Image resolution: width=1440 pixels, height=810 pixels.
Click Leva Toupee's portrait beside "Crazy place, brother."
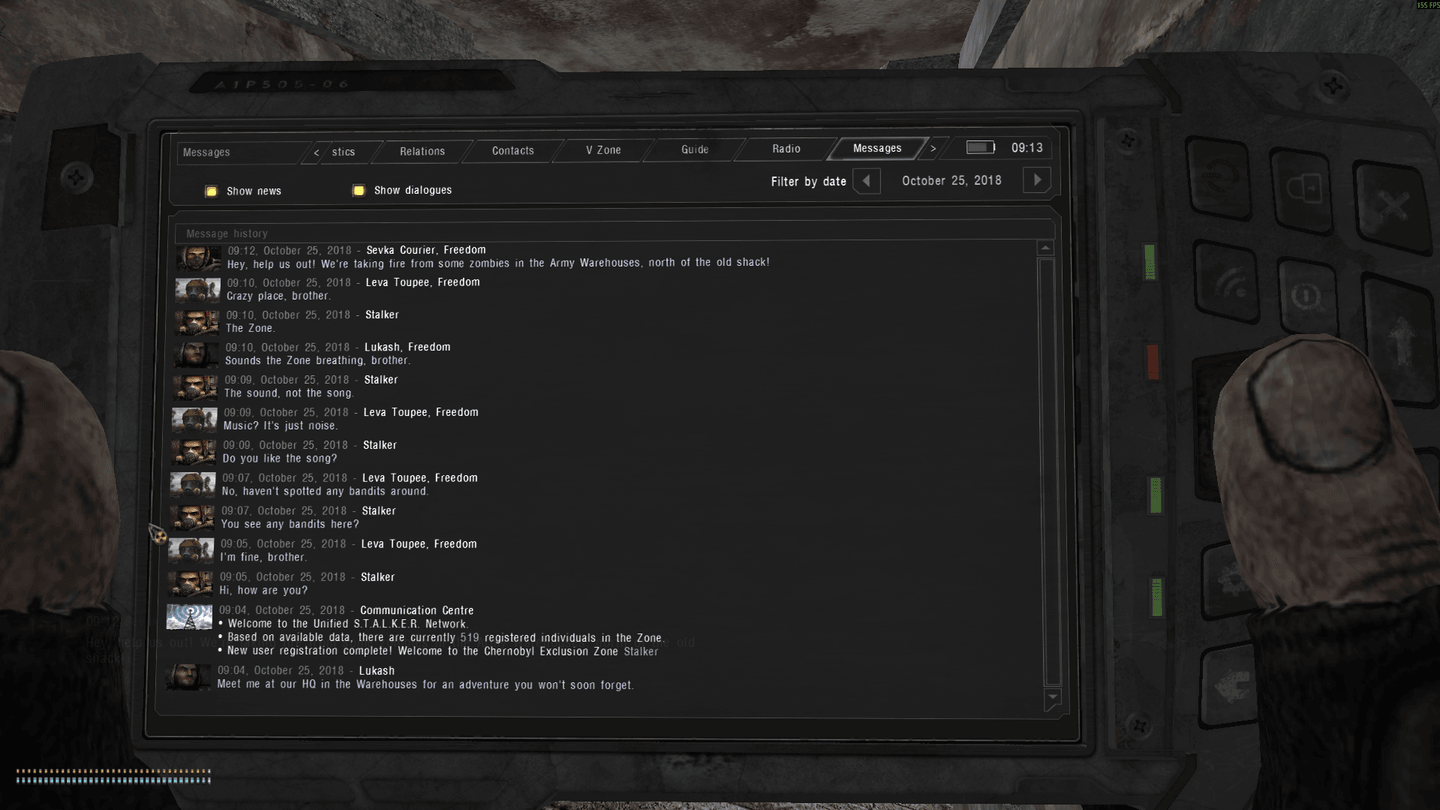pyautogui.click(x=198, y=290)
